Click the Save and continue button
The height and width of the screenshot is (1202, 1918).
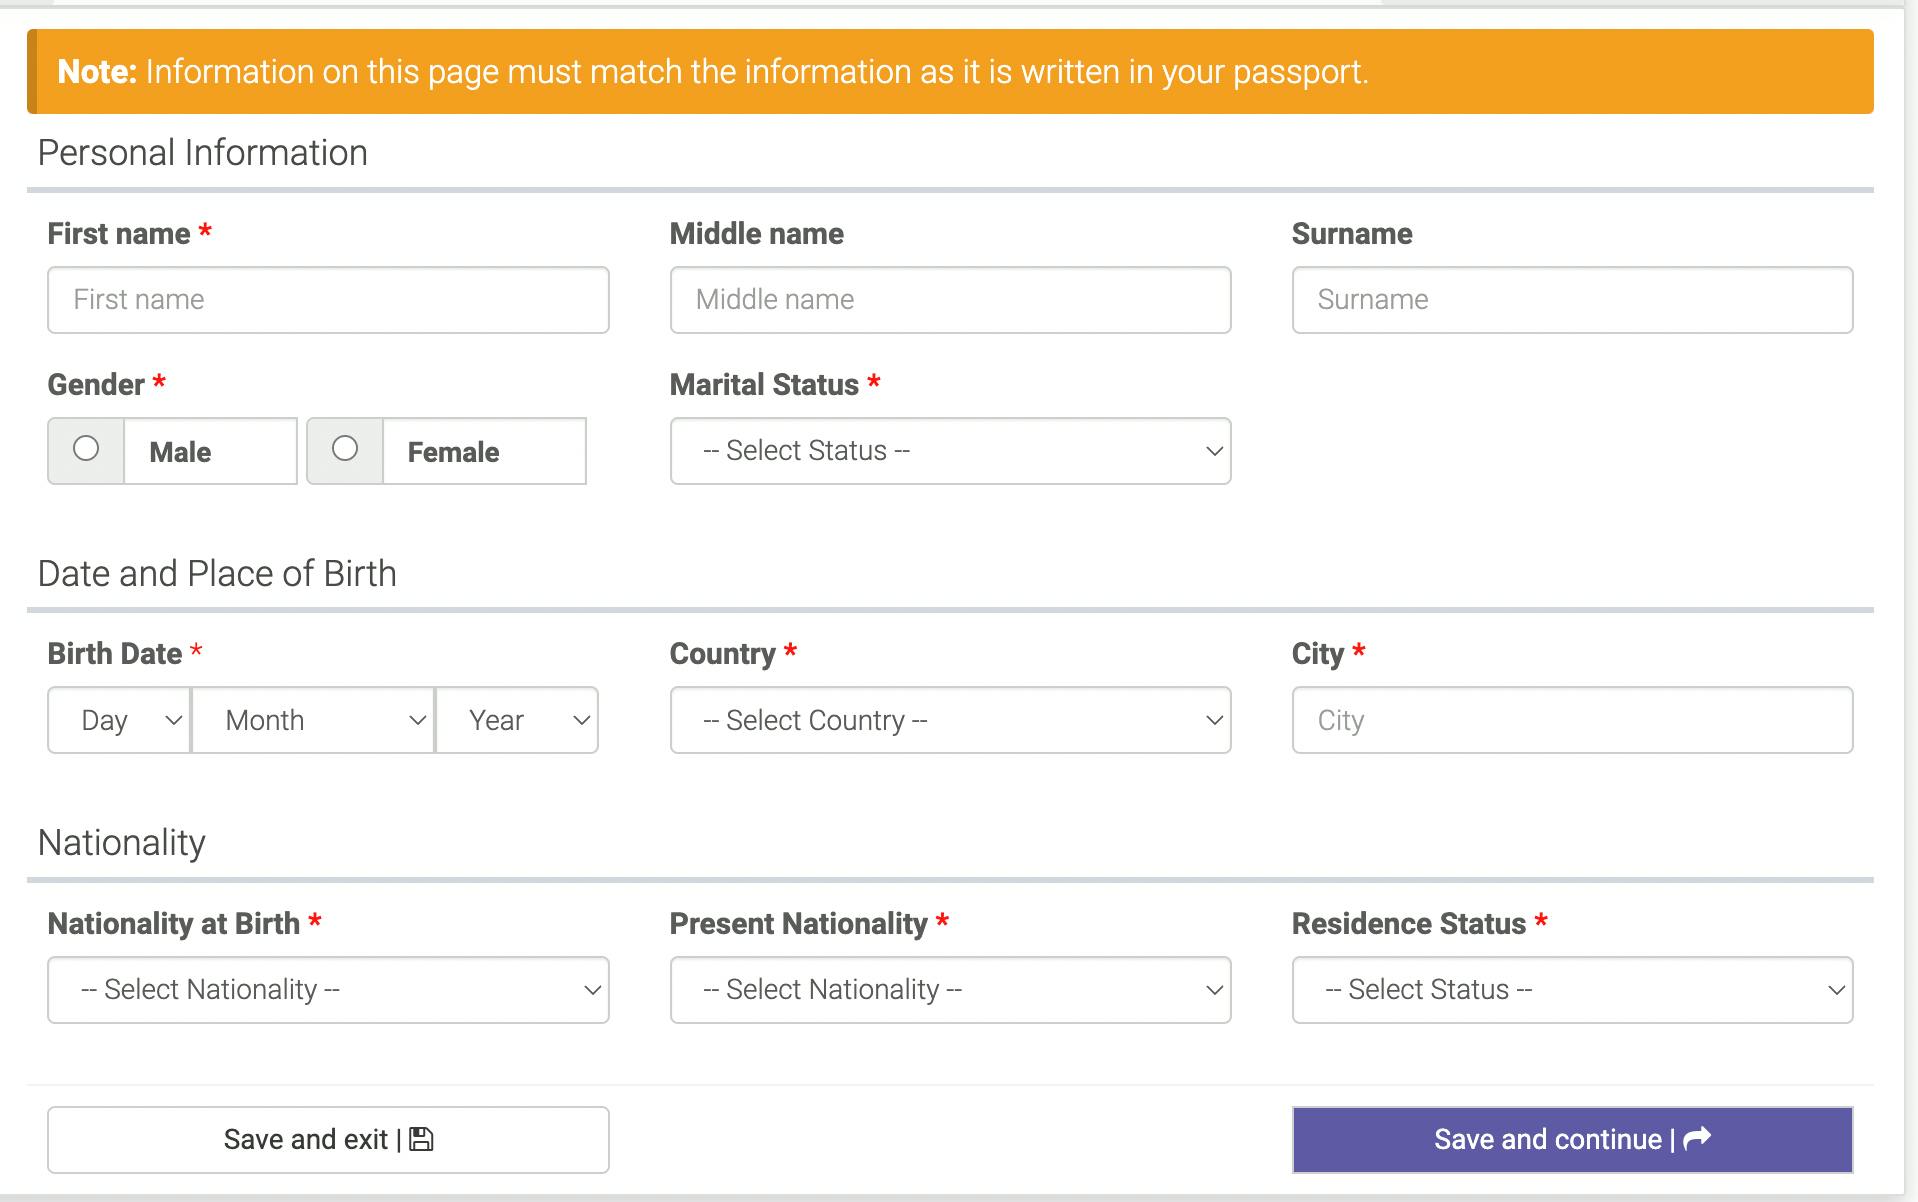coord(1572,1140)
